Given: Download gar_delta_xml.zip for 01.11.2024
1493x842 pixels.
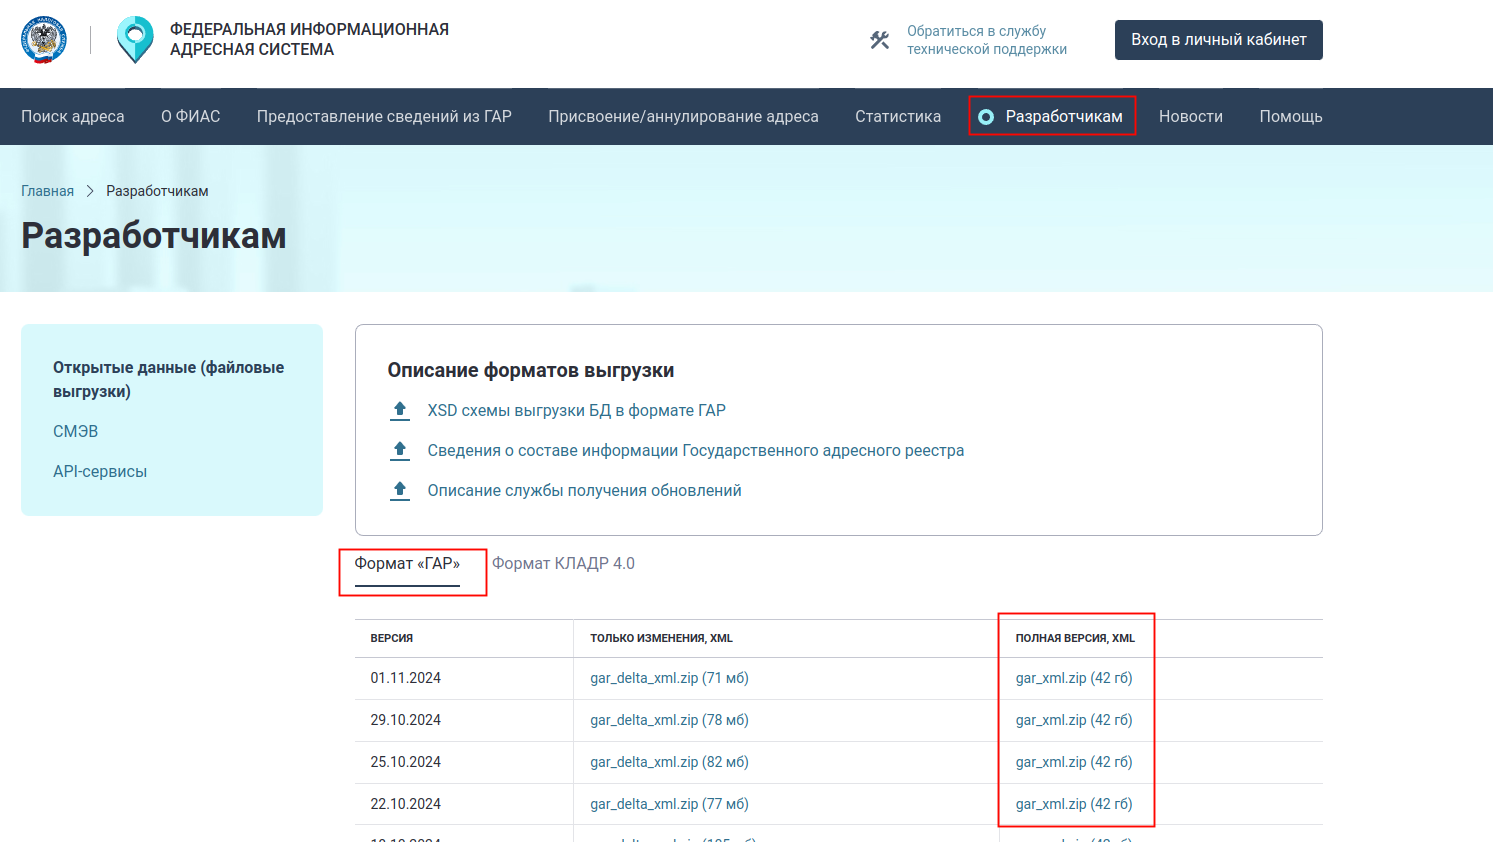Looking at the screenshot, I should pos(669,678).
